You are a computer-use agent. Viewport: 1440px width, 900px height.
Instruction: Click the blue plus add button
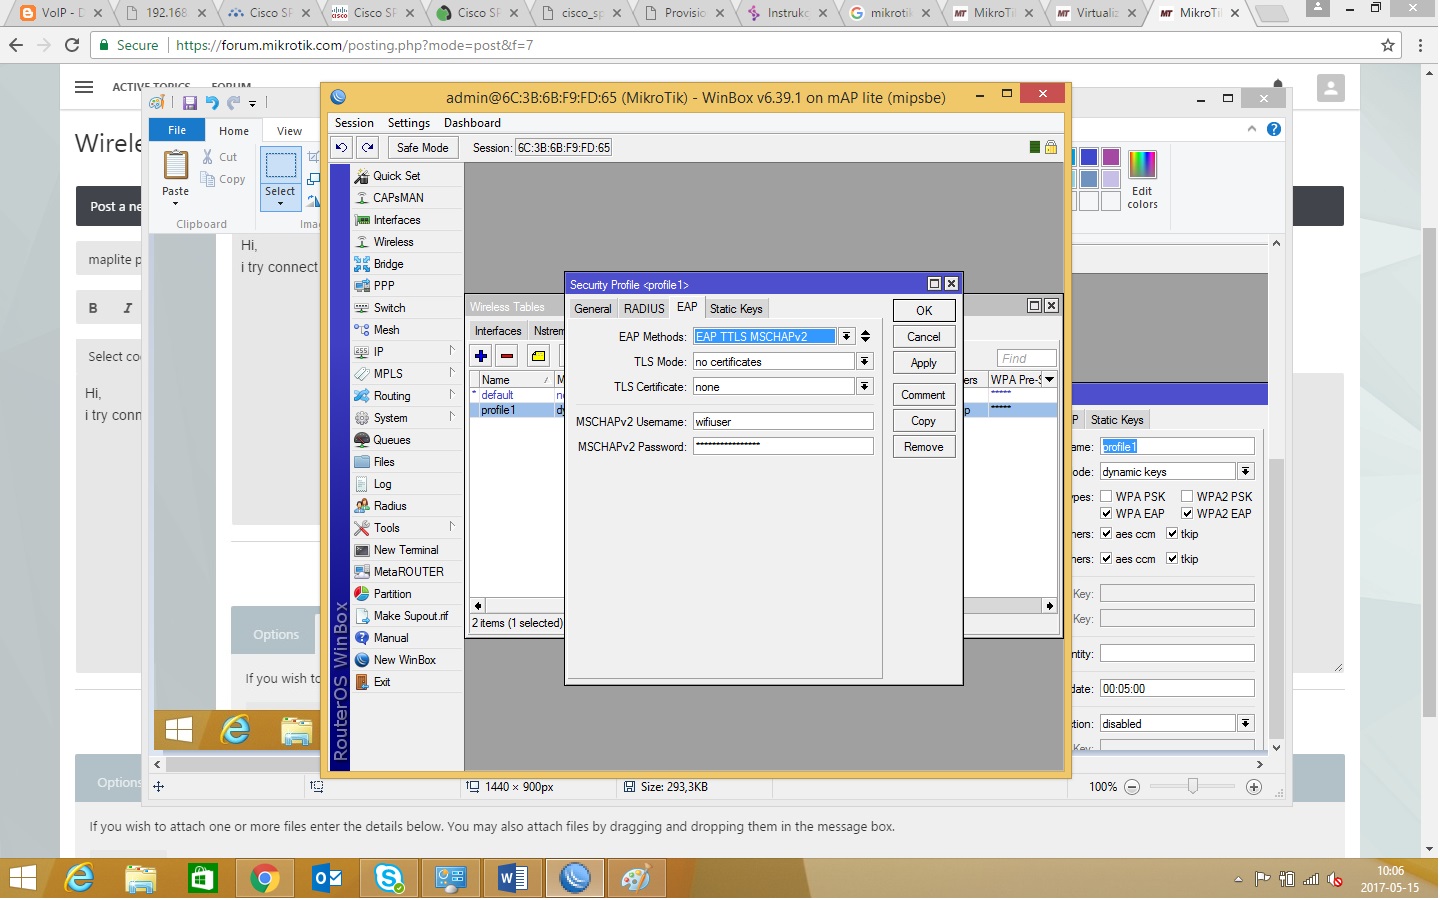point(481,356)
